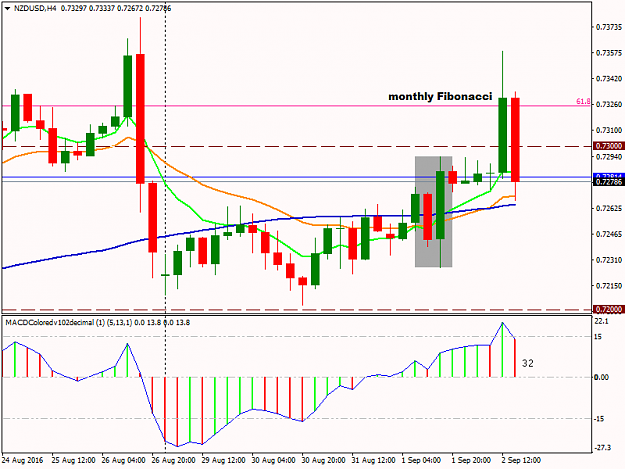
Task: Select the '2 Sep 12:00' time axis label
Action: (521, 460)
